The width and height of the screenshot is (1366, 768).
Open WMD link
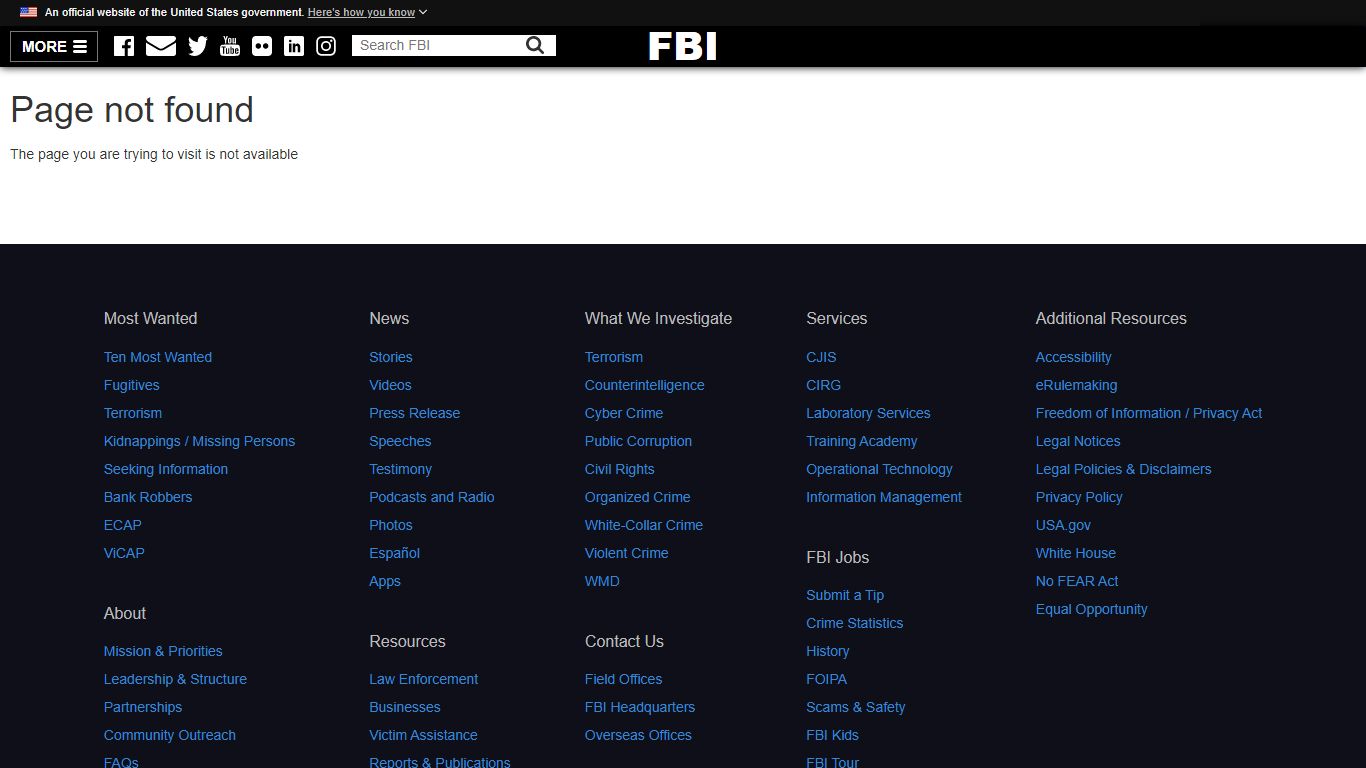click(602, 581)
